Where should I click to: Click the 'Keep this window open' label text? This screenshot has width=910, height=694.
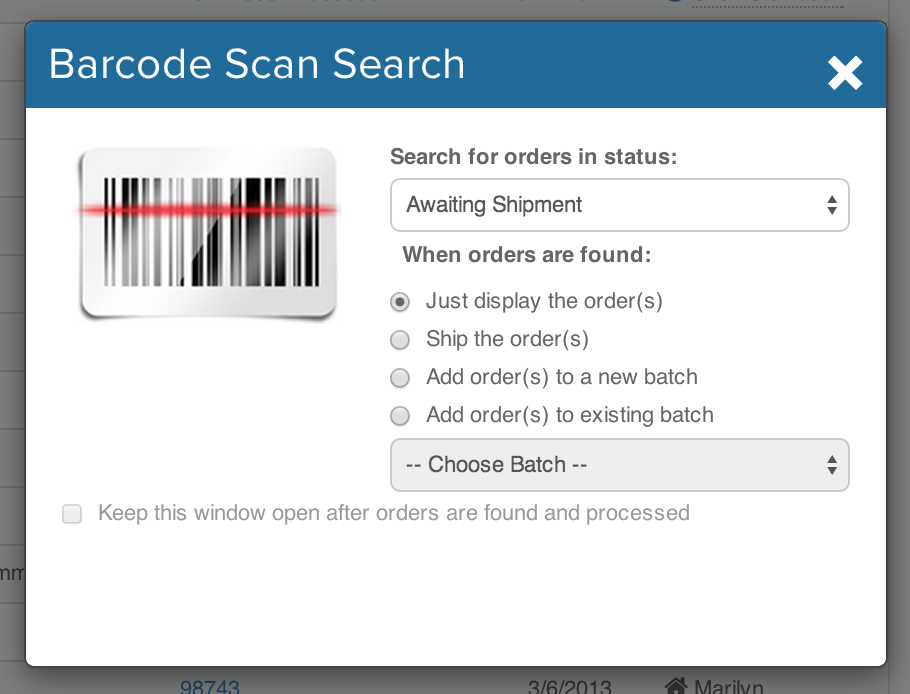[x=394, y=514]
